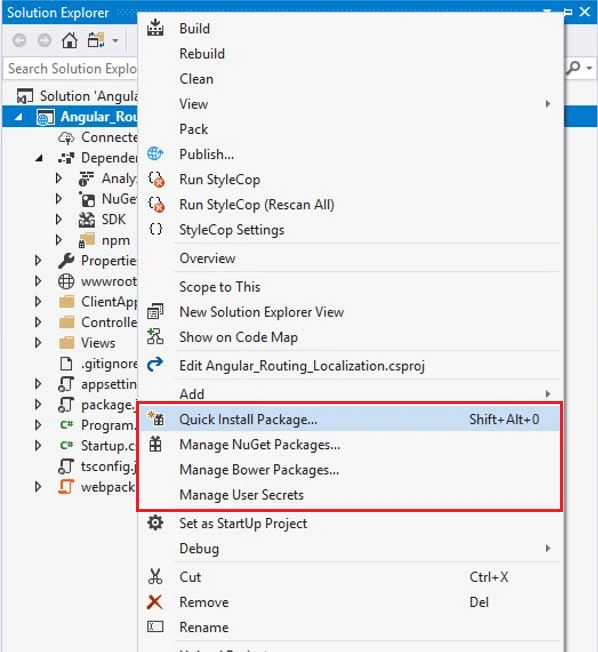Close the Solution Explorer panel
This screenshot has width=598, height=652.
[x=585, y=12]
